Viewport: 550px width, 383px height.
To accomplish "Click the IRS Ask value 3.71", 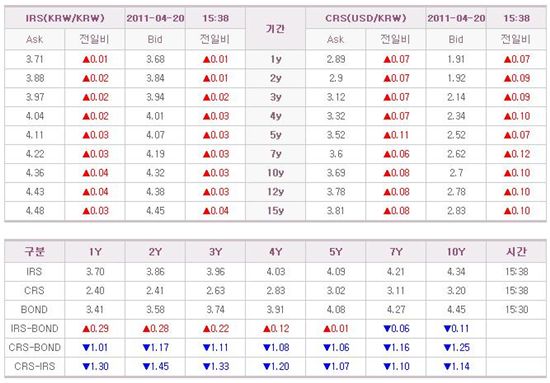I will click(x=34, y=59).
